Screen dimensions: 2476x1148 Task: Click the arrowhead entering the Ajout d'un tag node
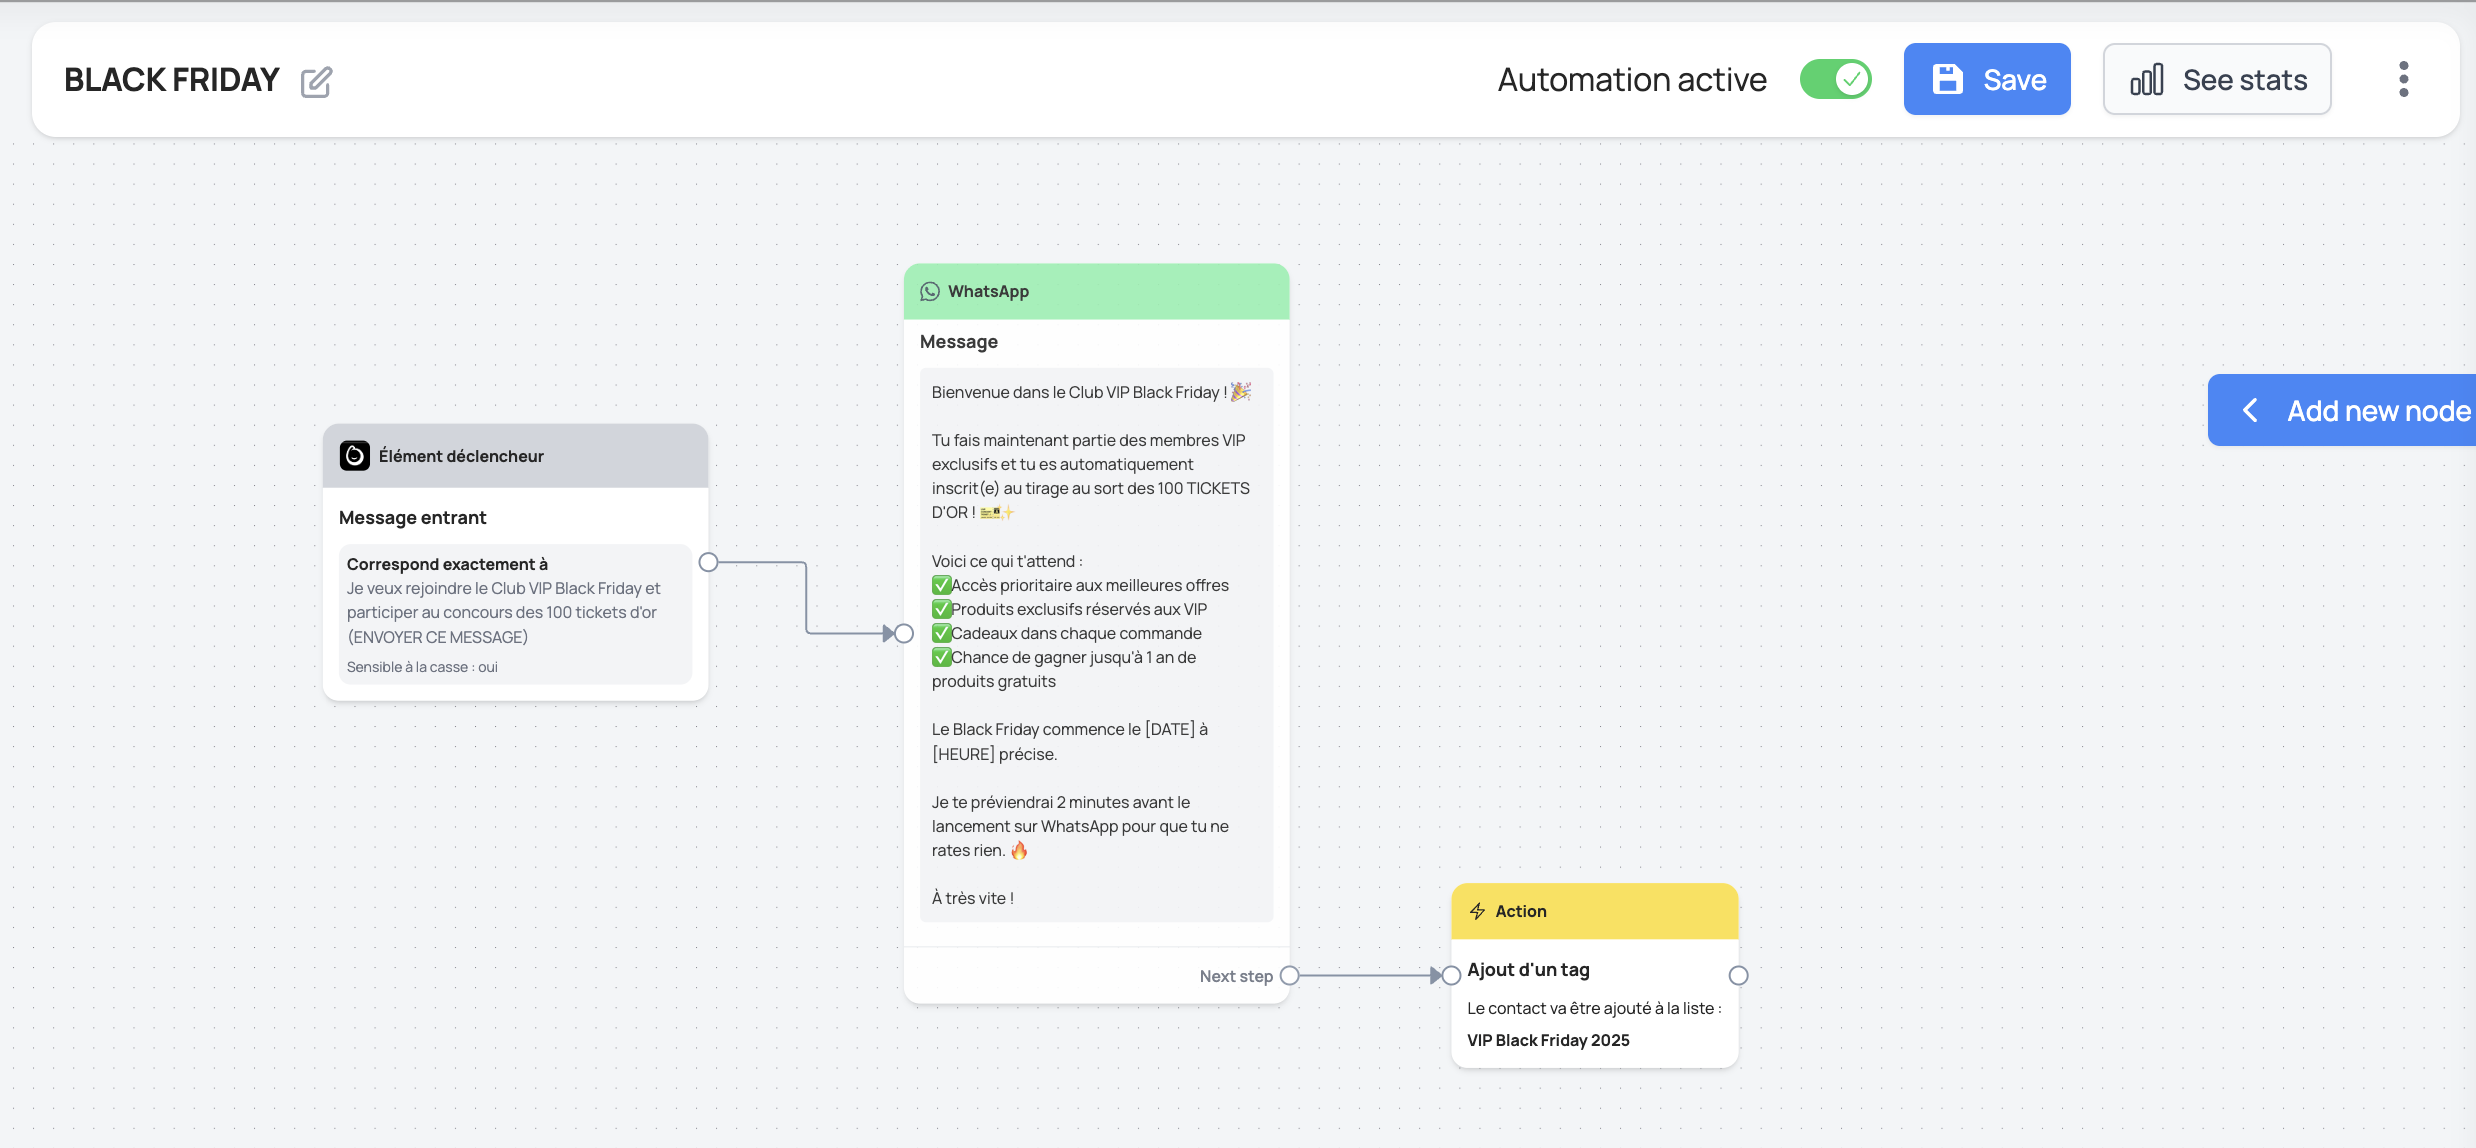point(1436,975)
